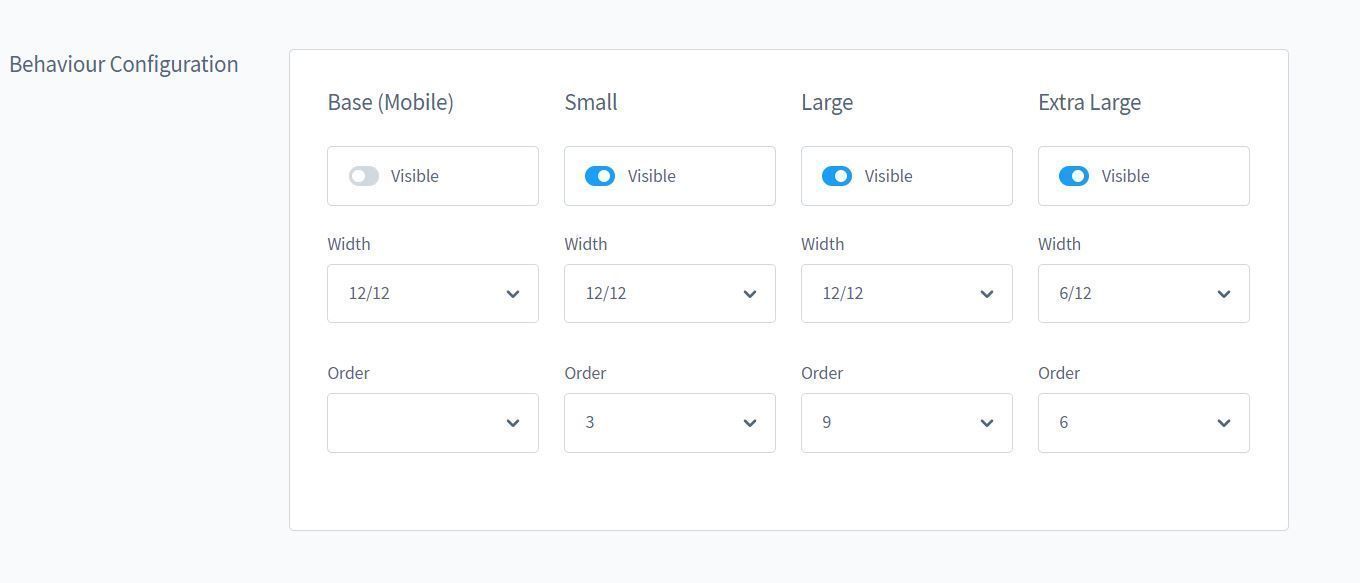
Task: Open the Small Width dropdown
Action: click(x=669, y=294)
